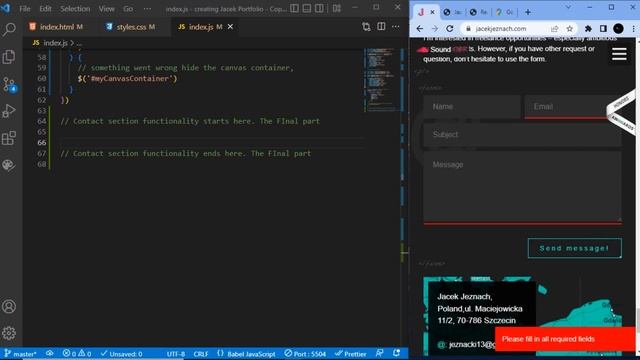Open the Chrome profile avatar
The image size is (640, 360).
[618, 29]
